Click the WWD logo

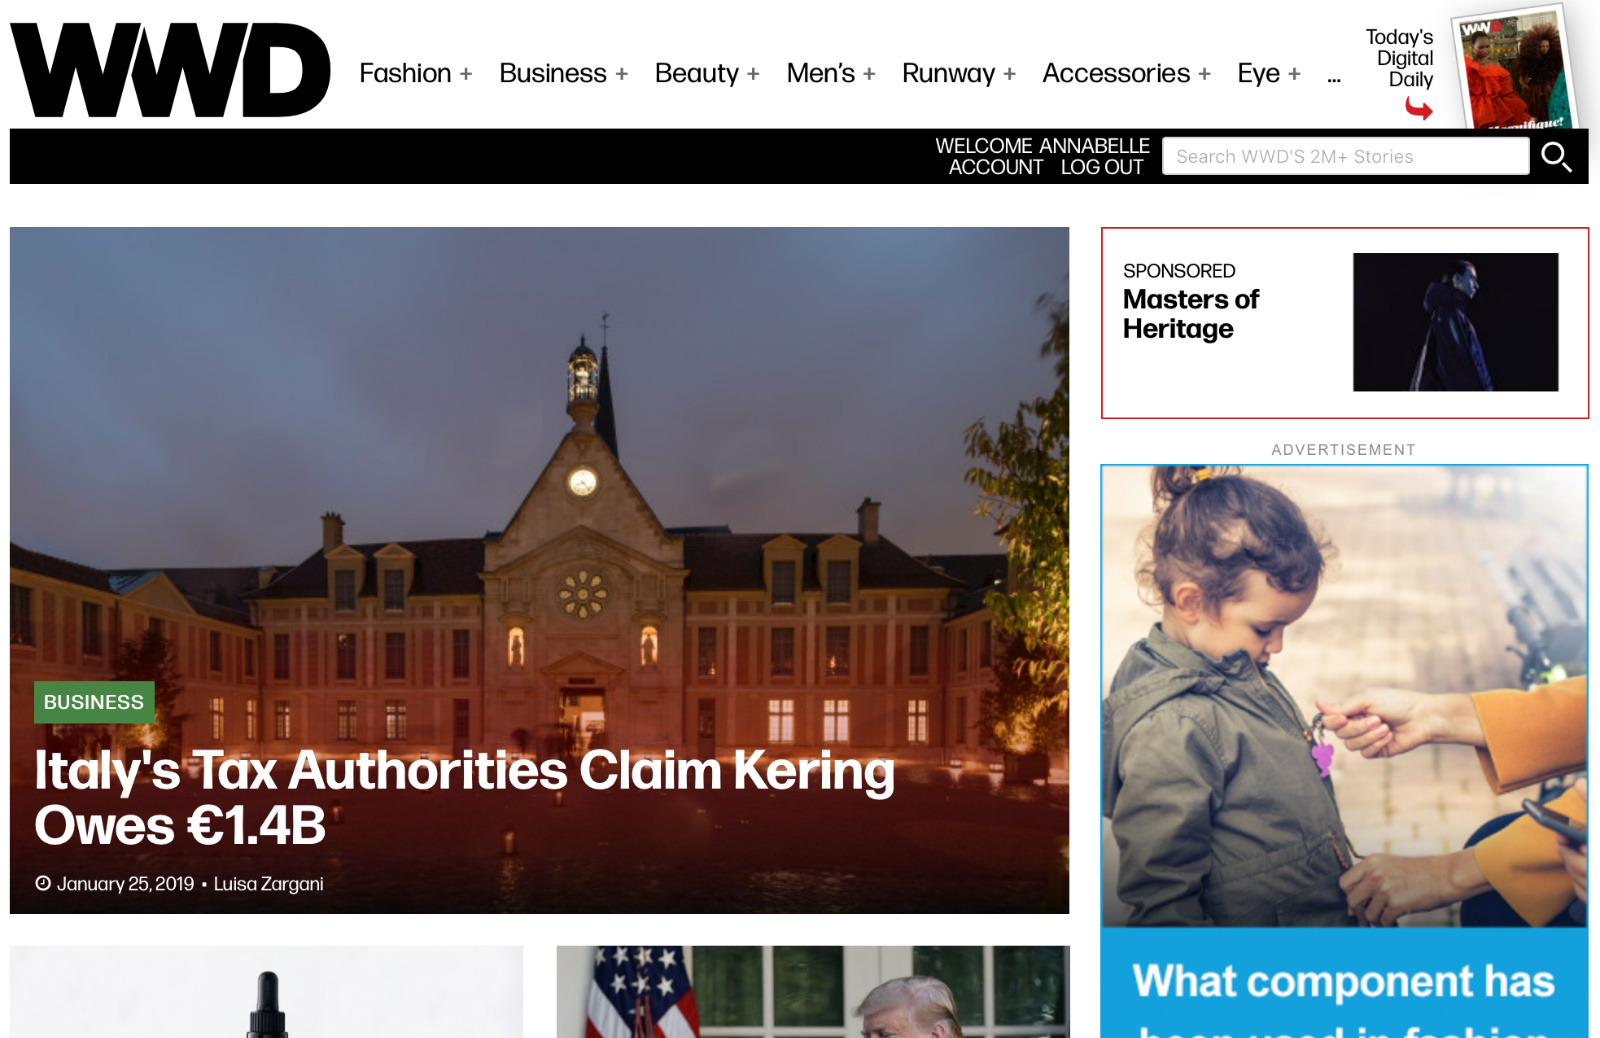coord(170,70)
